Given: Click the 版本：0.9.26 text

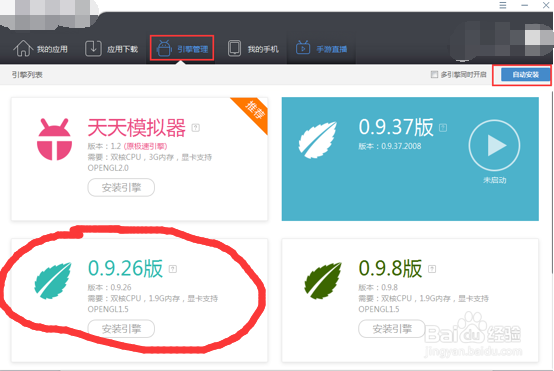Looking at the screenshot, I should click(110, 288).
